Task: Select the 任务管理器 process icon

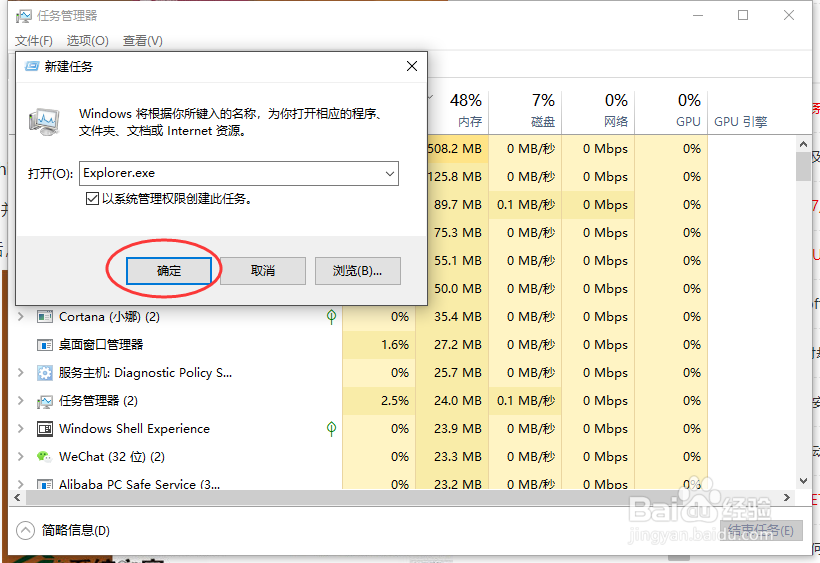Action: pyautogui.click(x=44, y=401)
